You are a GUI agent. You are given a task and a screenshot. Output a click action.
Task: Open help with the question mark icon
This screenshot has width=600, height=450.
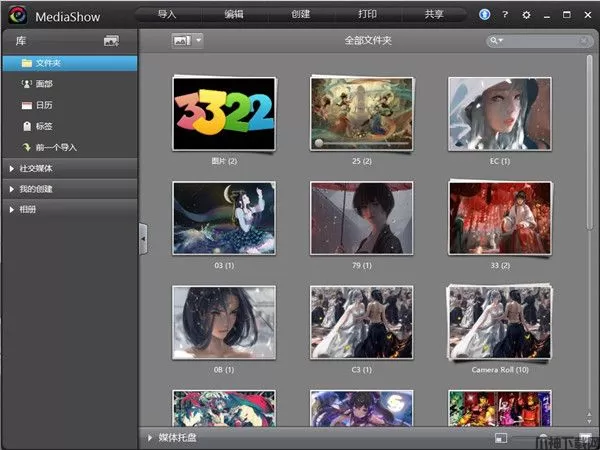505,15
